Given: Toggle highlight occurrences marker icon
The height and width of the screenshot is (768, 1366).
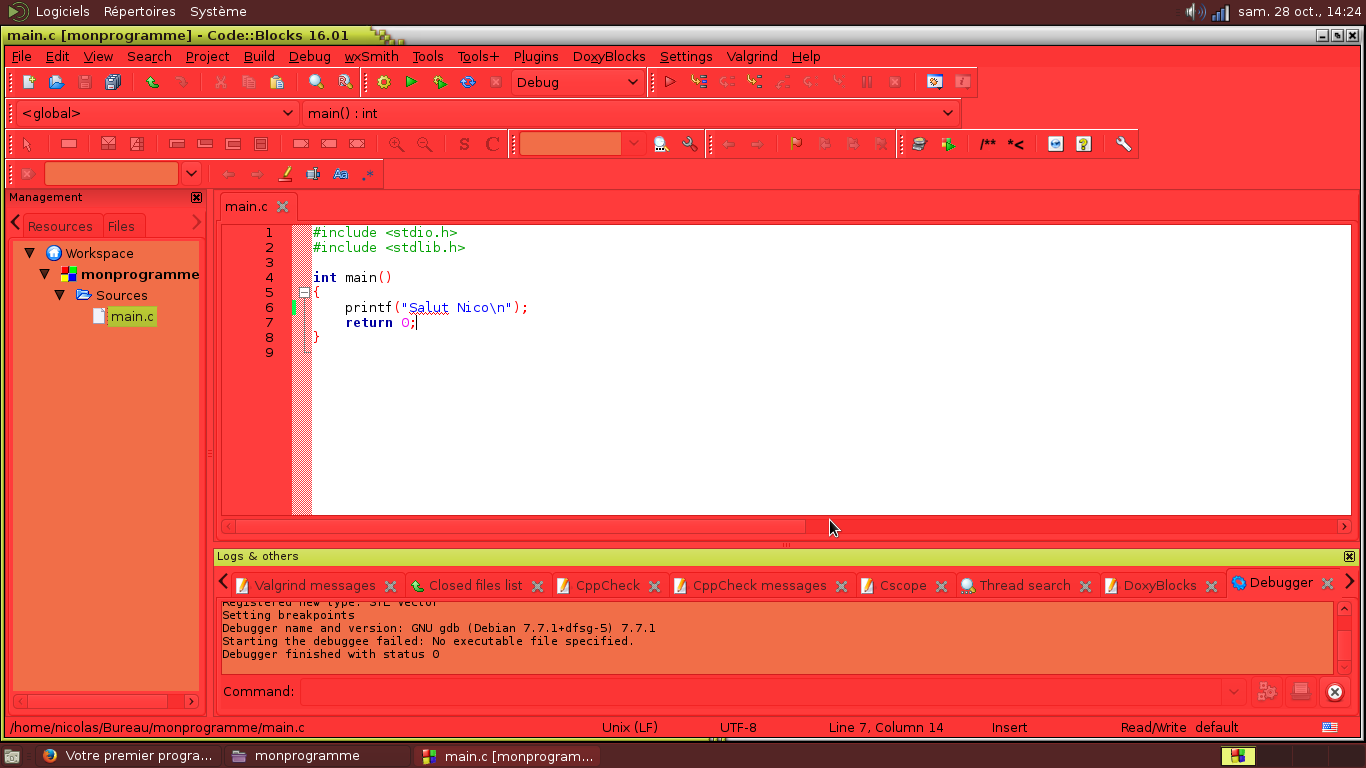Looking at the screenshot, I should tap(285, 174).
